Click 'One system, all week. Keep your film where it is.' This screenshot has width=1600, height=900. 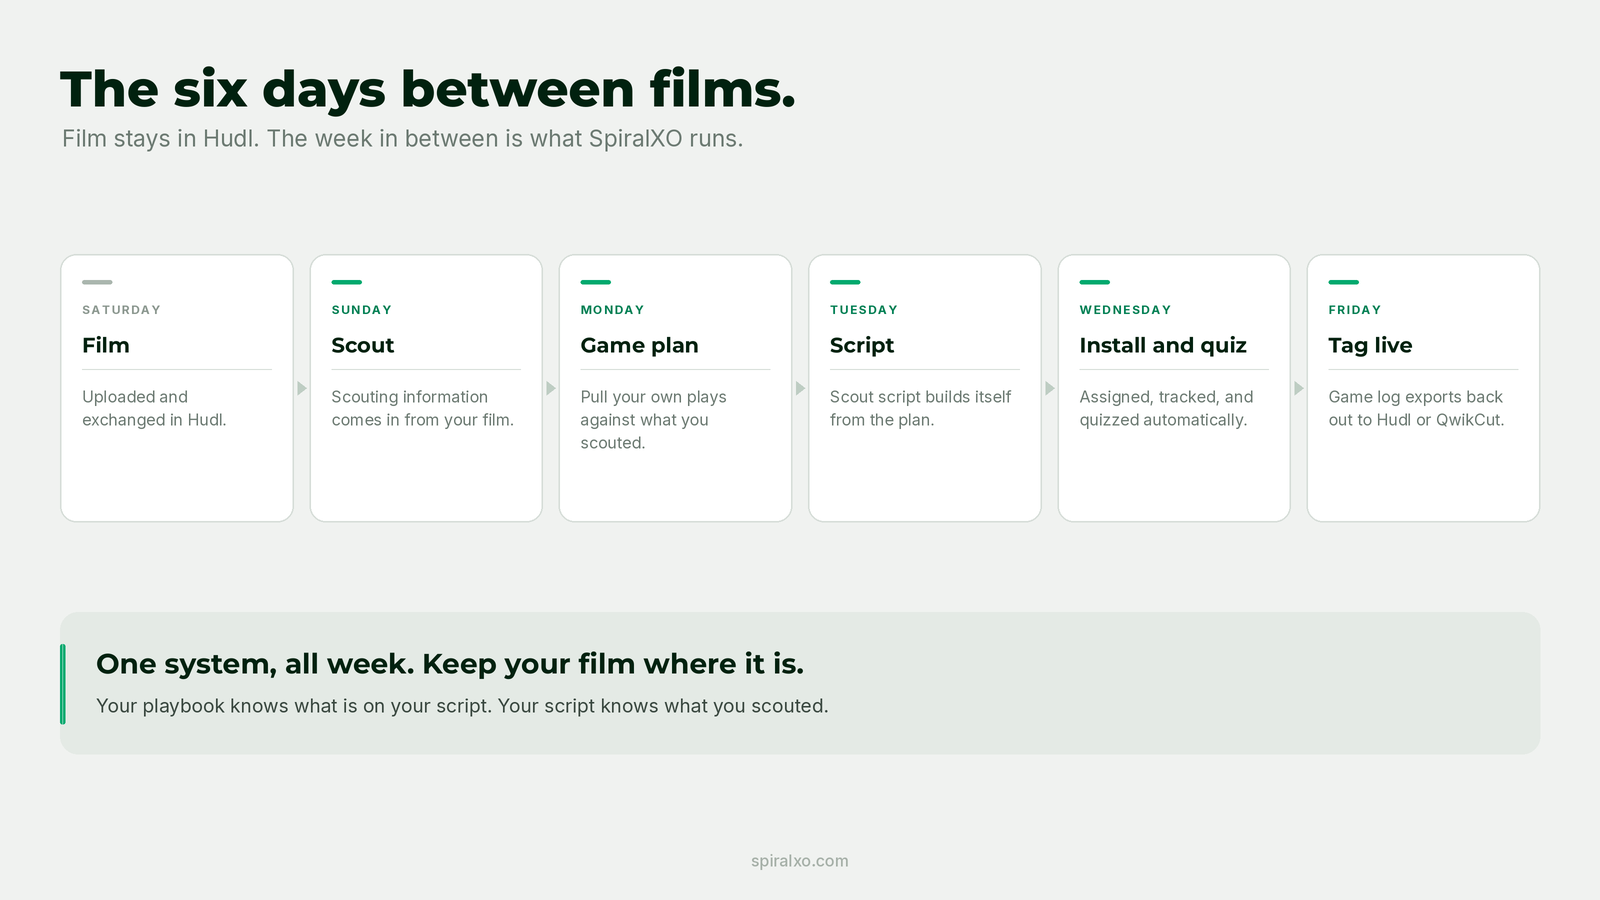[450, 664]
